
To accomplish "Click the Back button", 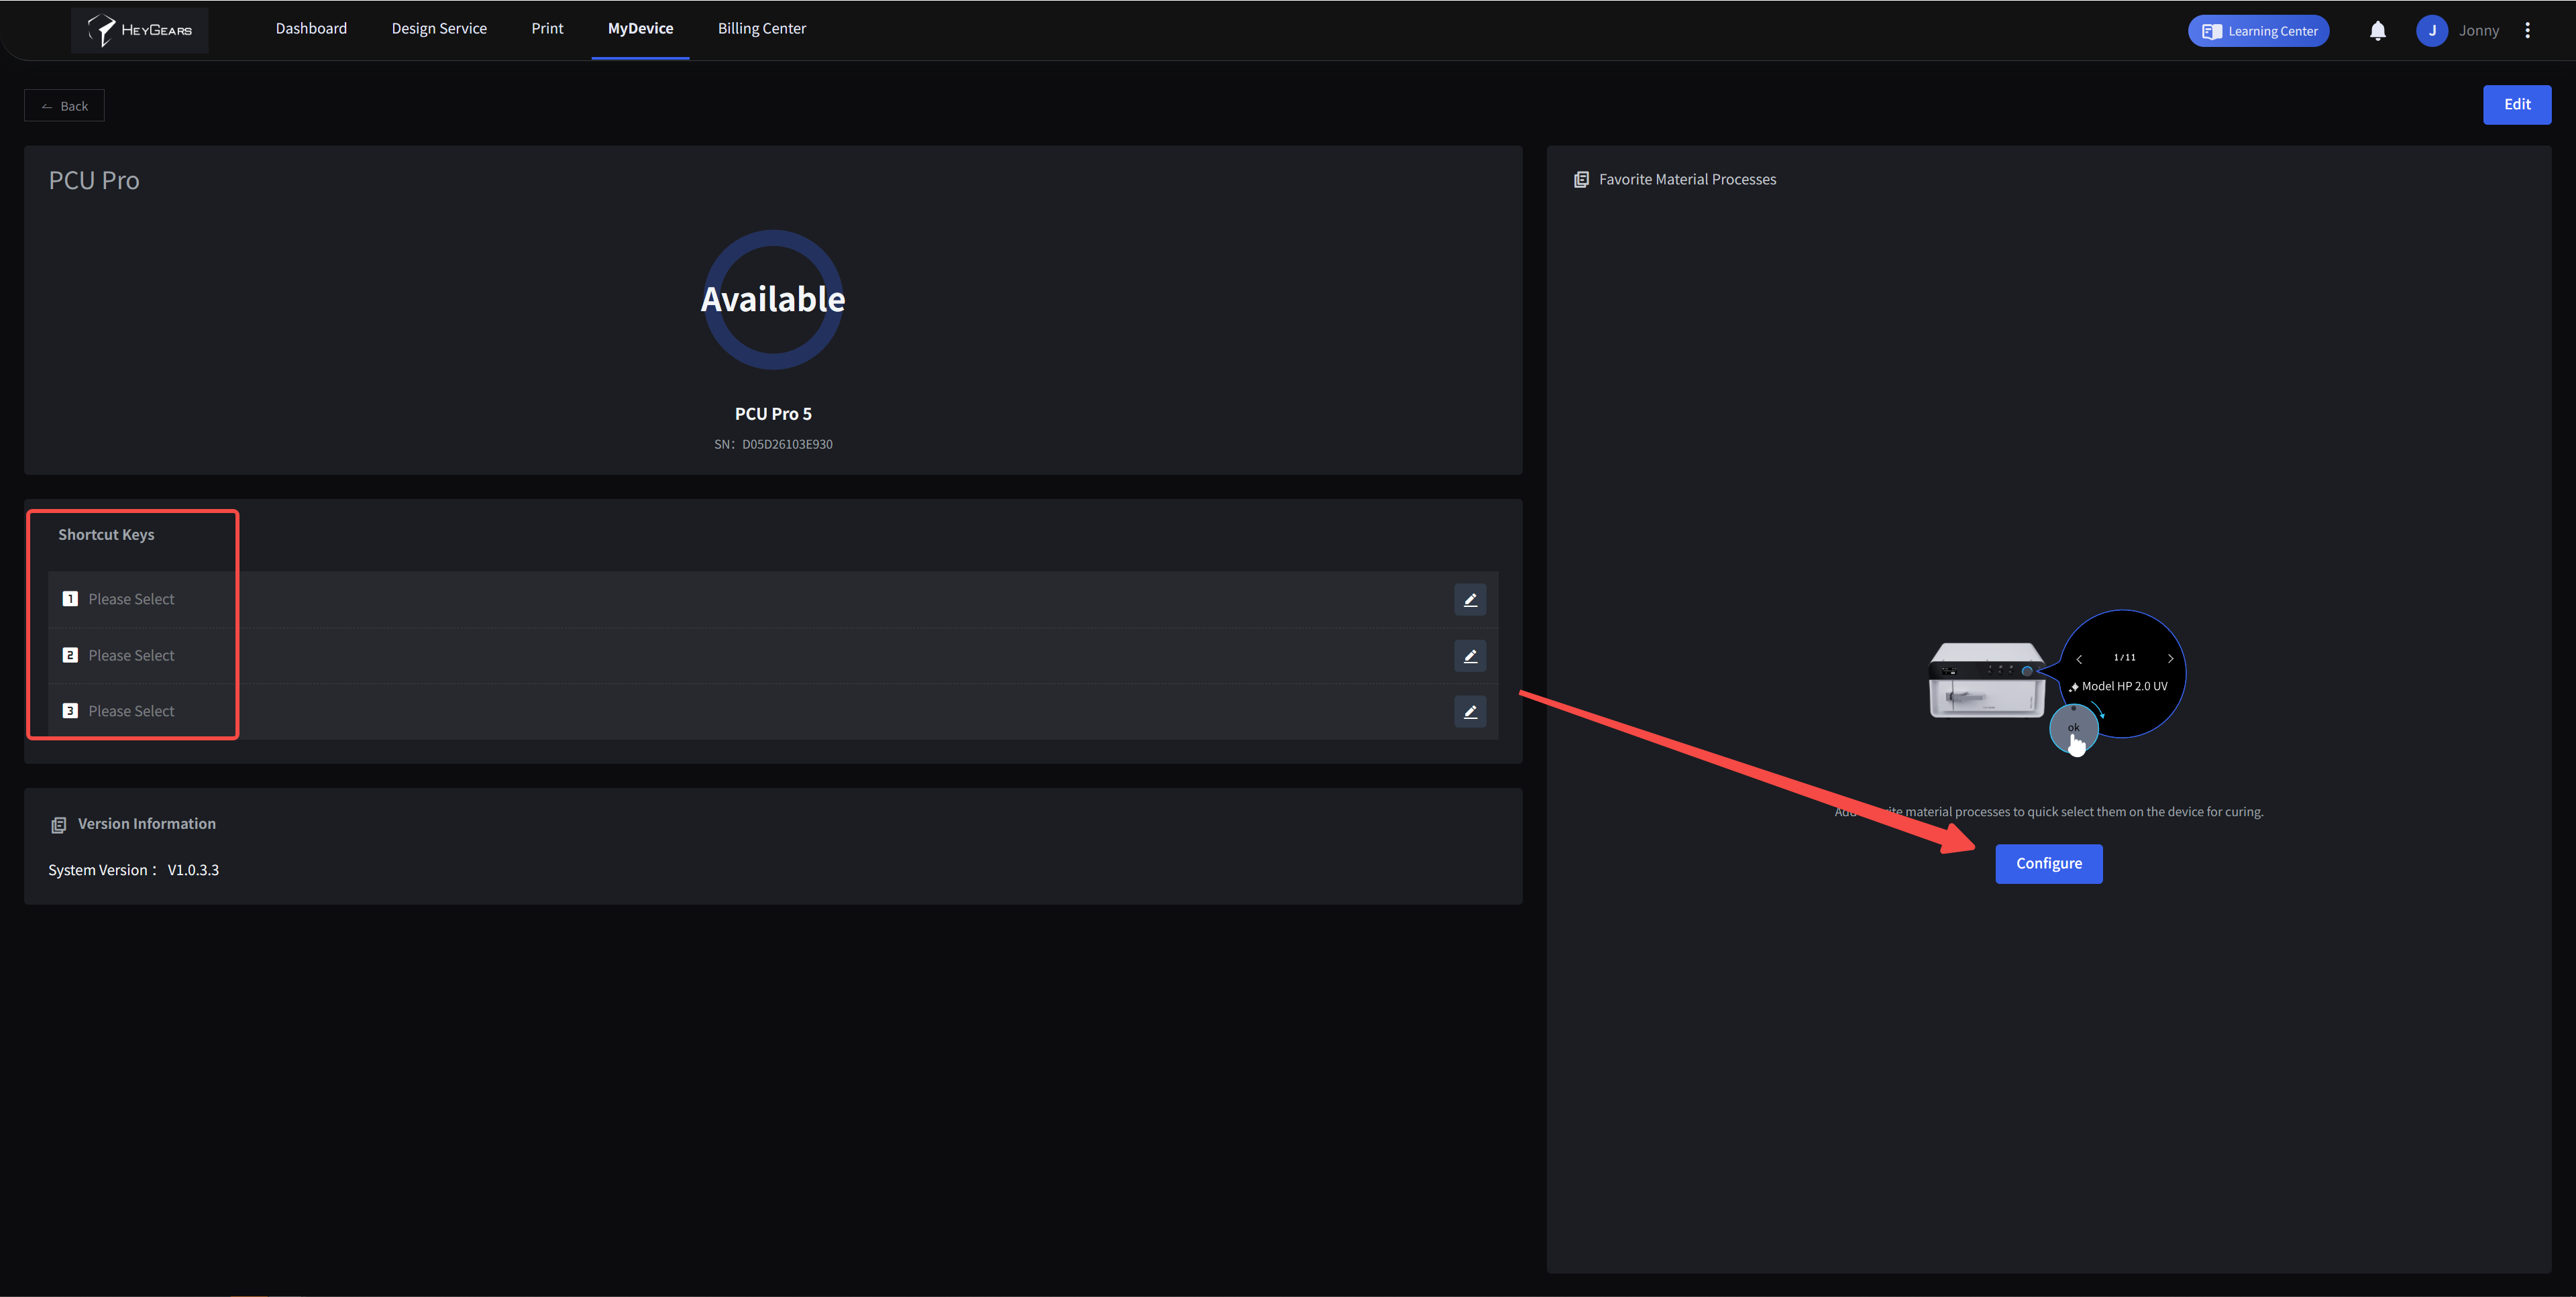I will (64, 106).
